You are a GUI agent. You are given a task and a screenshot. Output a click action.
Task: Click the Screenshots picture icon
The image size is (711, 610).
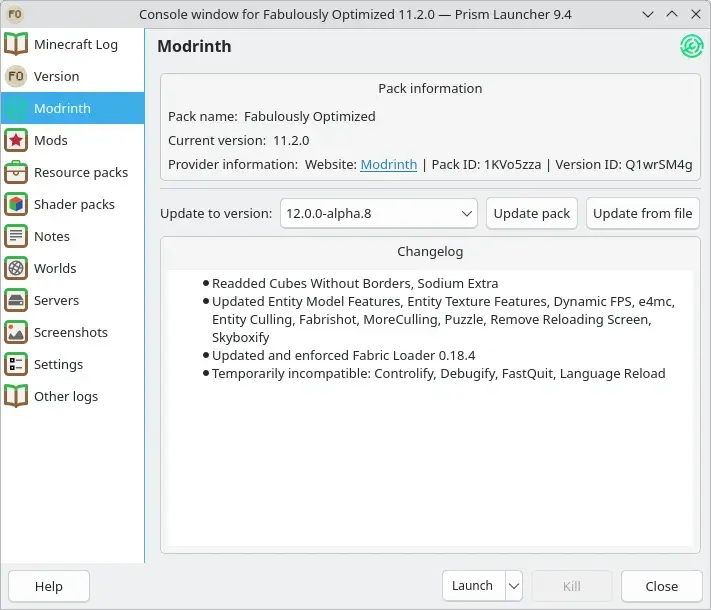tap(16, 332)
